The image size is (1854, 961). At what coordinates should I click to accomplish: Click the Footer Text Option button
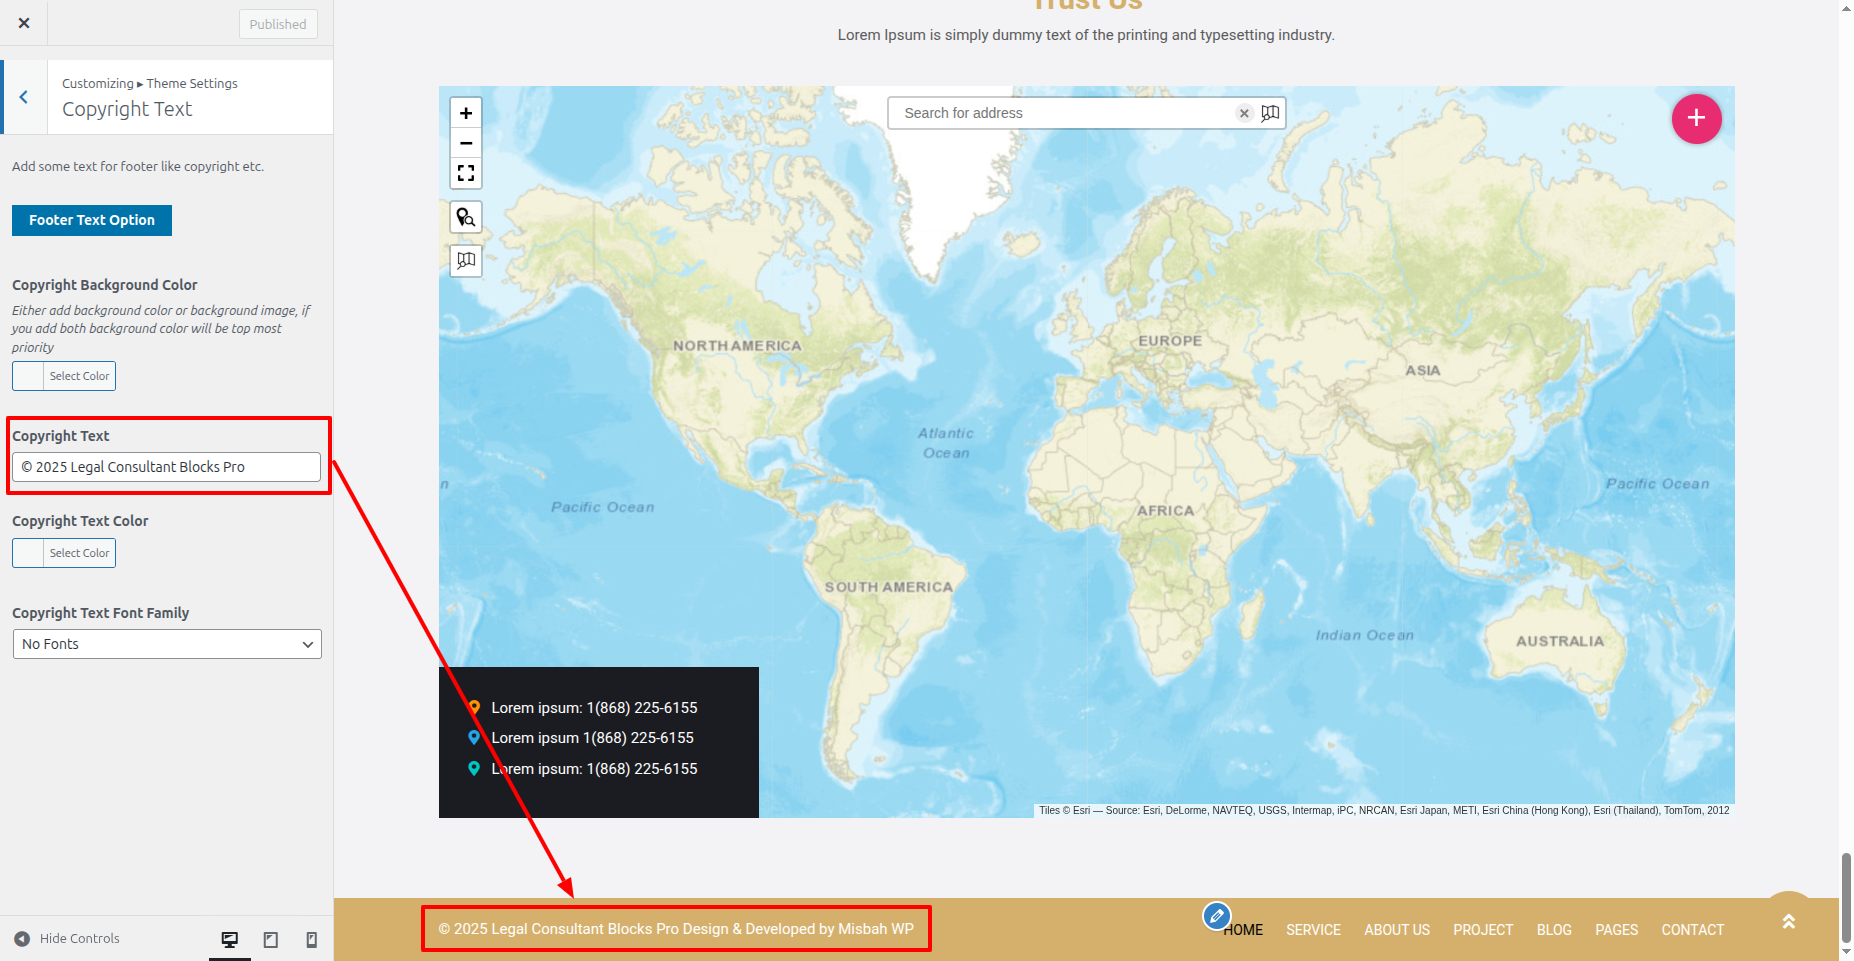click(x=92, y=220)
